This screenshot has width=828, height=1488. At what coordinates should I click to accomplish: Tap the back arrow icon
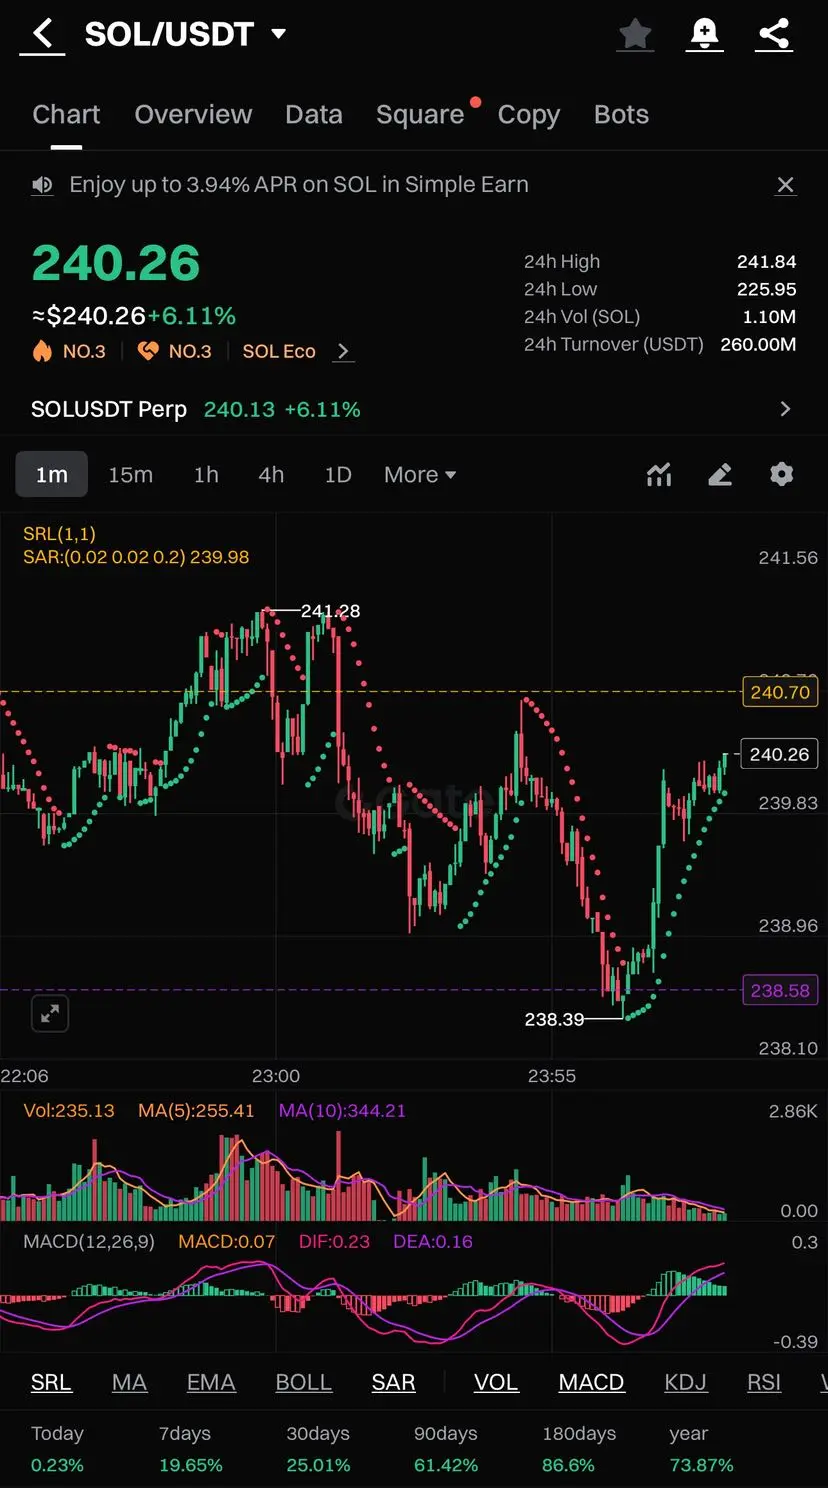click(x=42, y=34)
